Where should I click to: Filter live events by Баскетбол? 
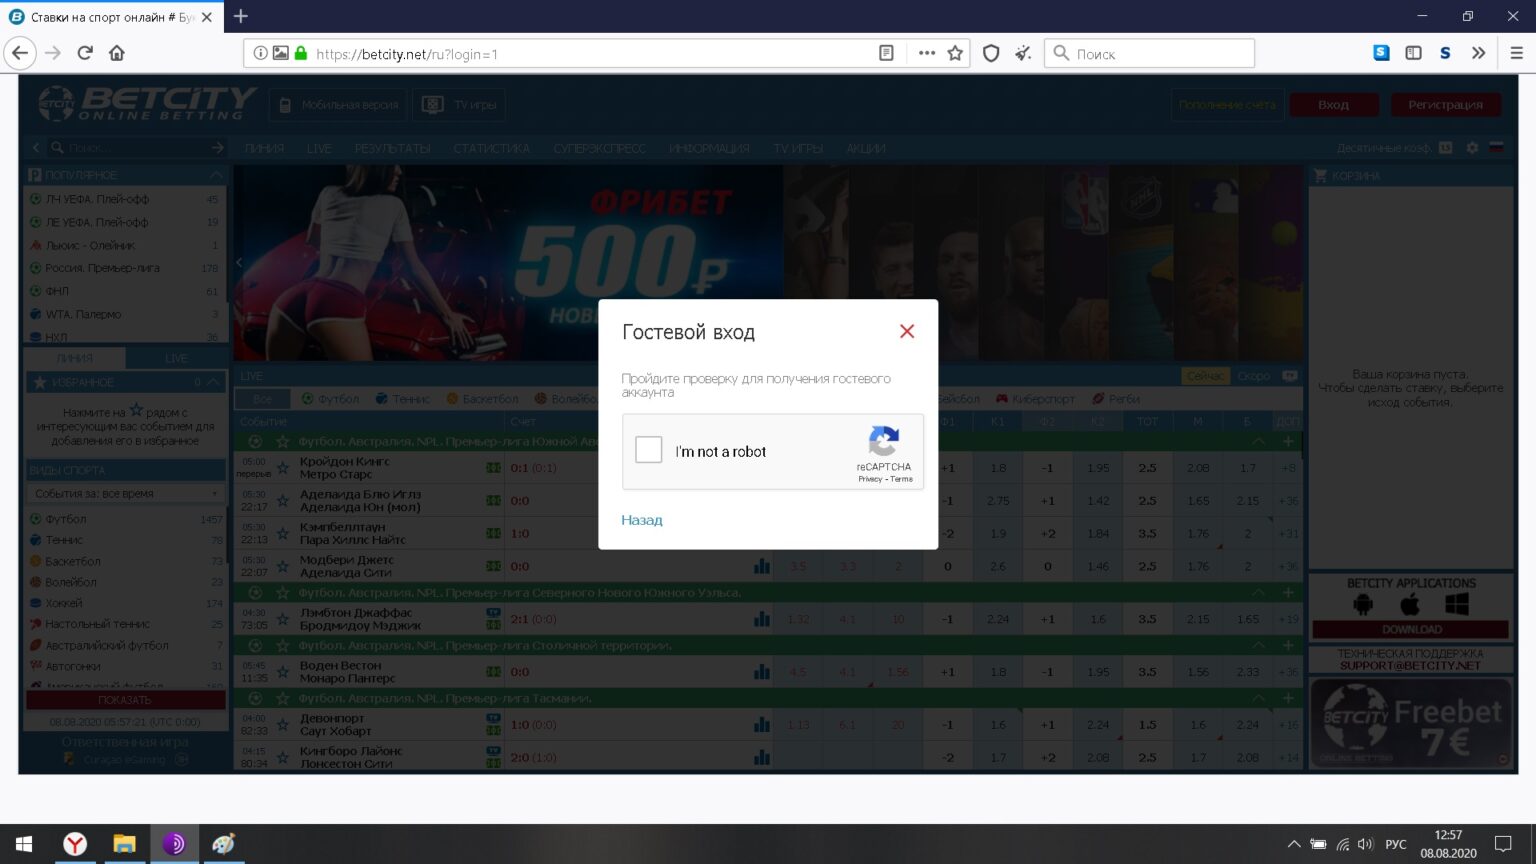483,399
